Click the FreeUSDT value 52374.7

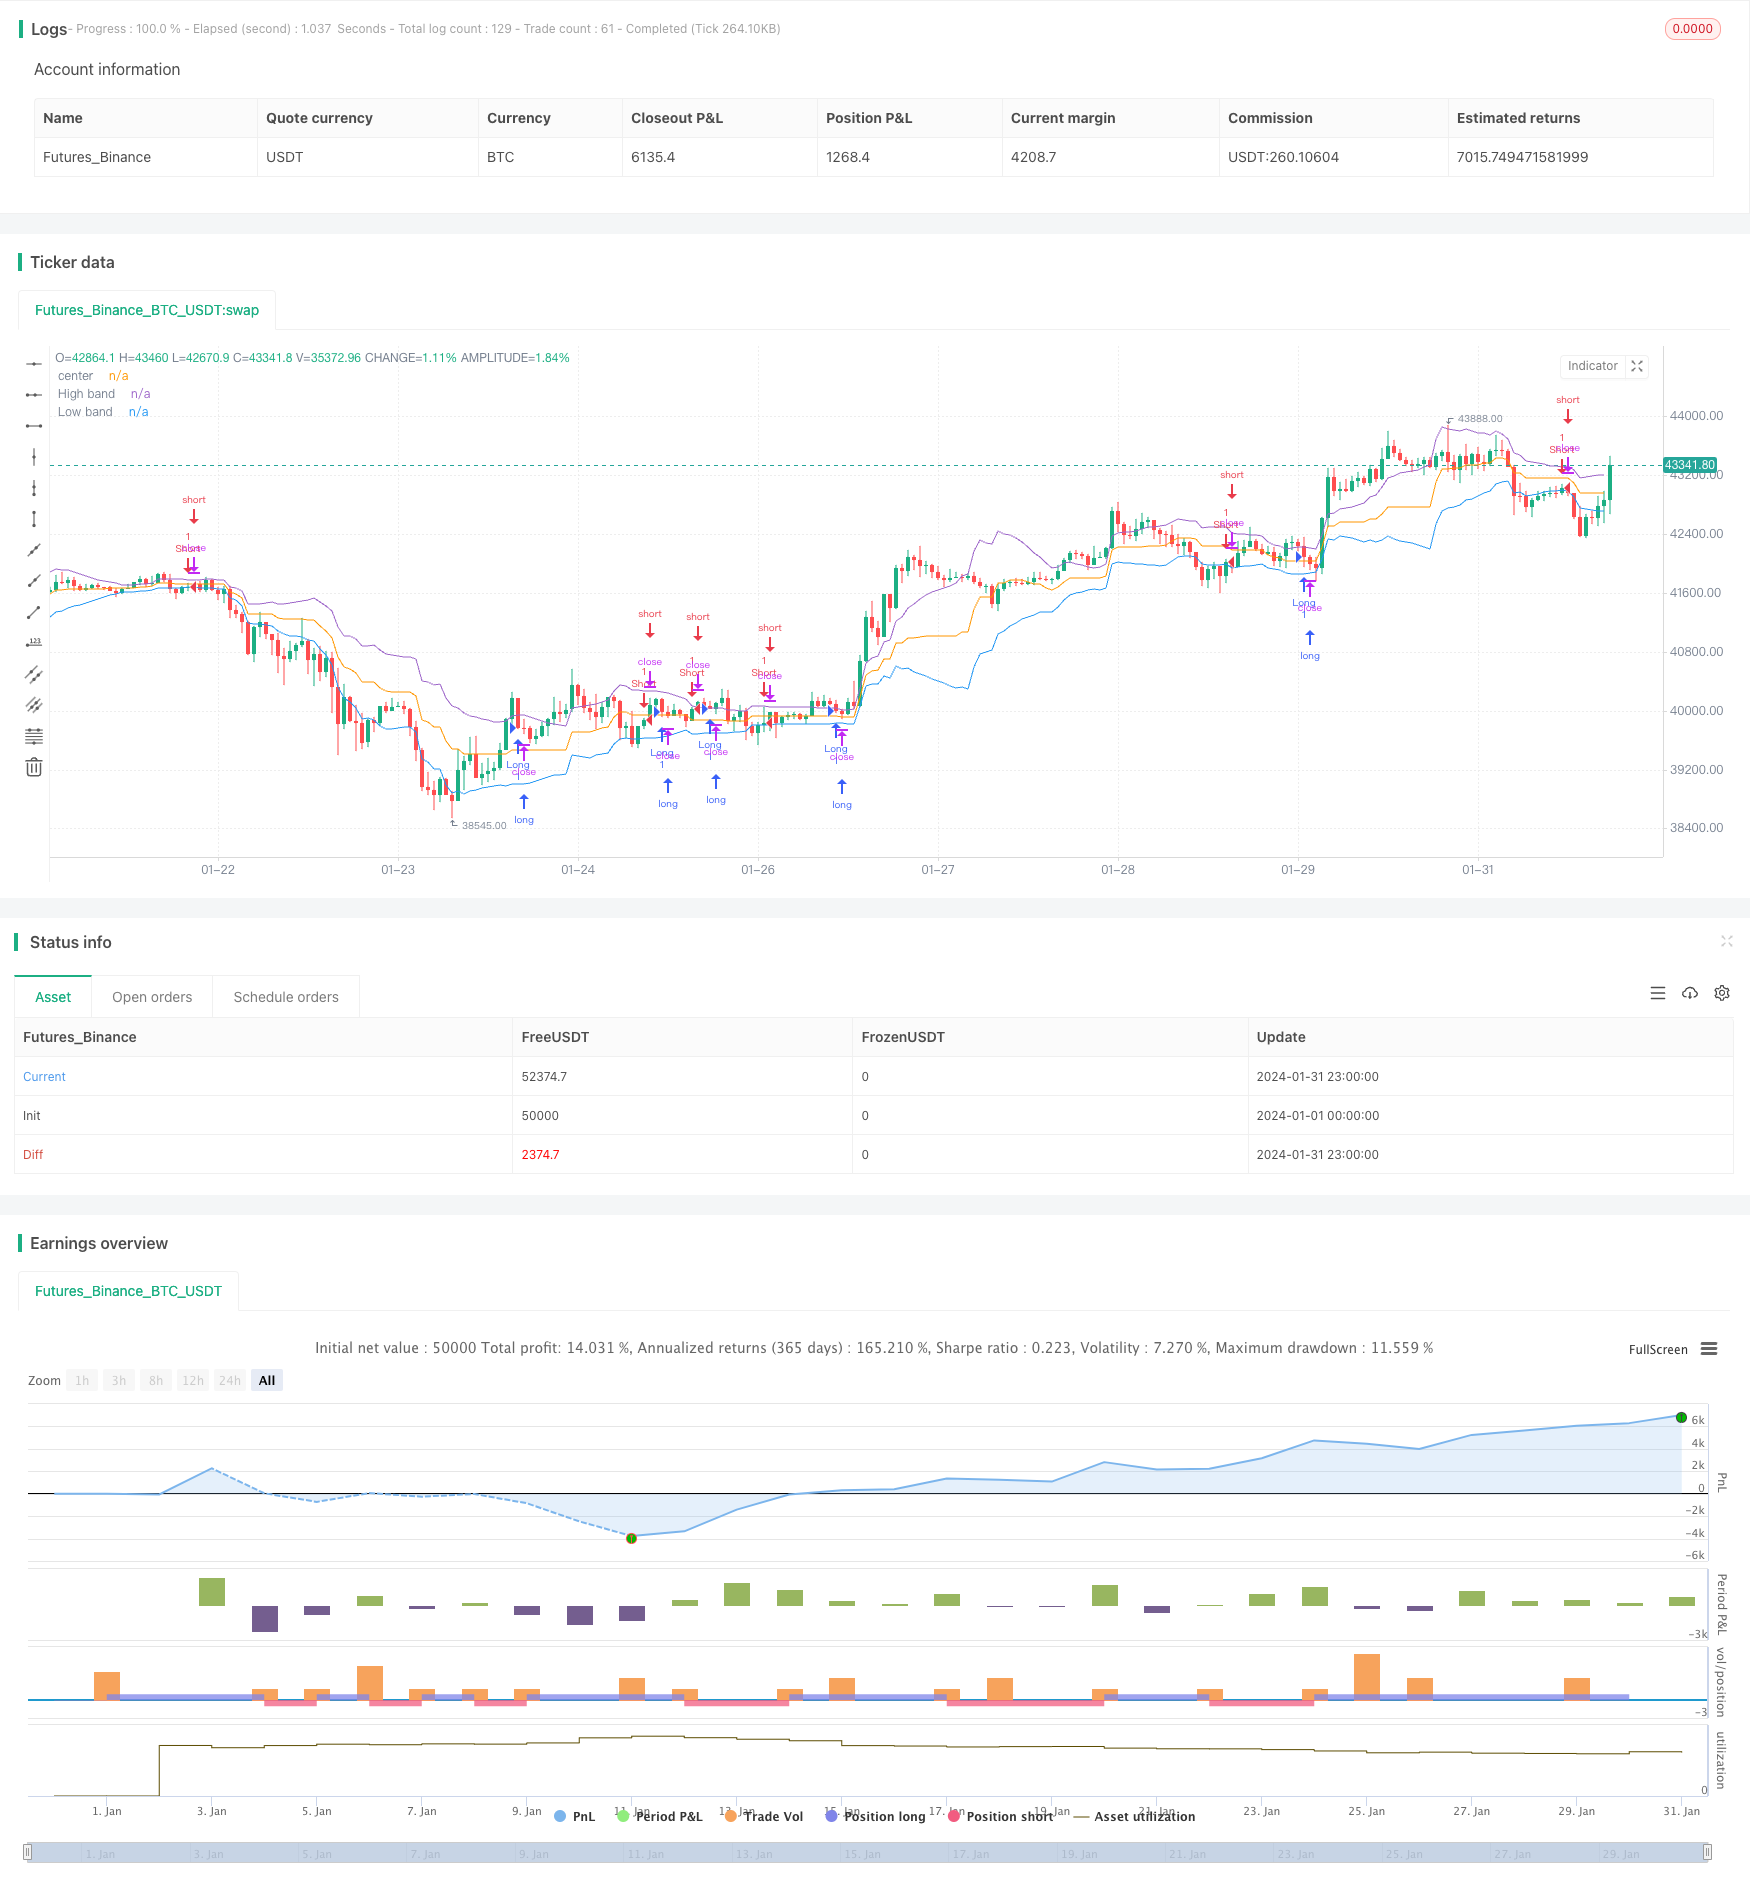tap(544, 1077)
